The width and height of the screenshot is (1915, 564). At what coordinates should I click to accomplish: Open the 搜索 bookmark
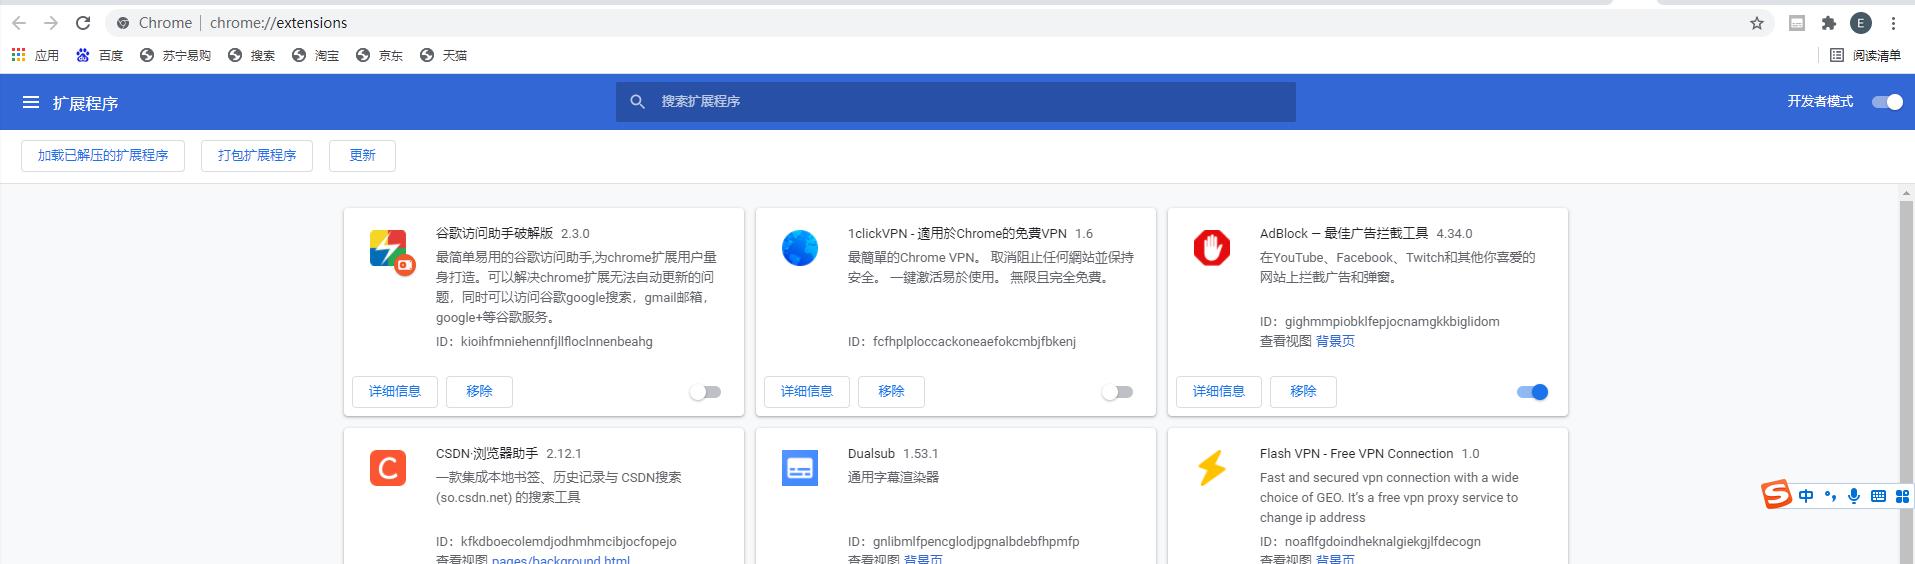point(251,55)
